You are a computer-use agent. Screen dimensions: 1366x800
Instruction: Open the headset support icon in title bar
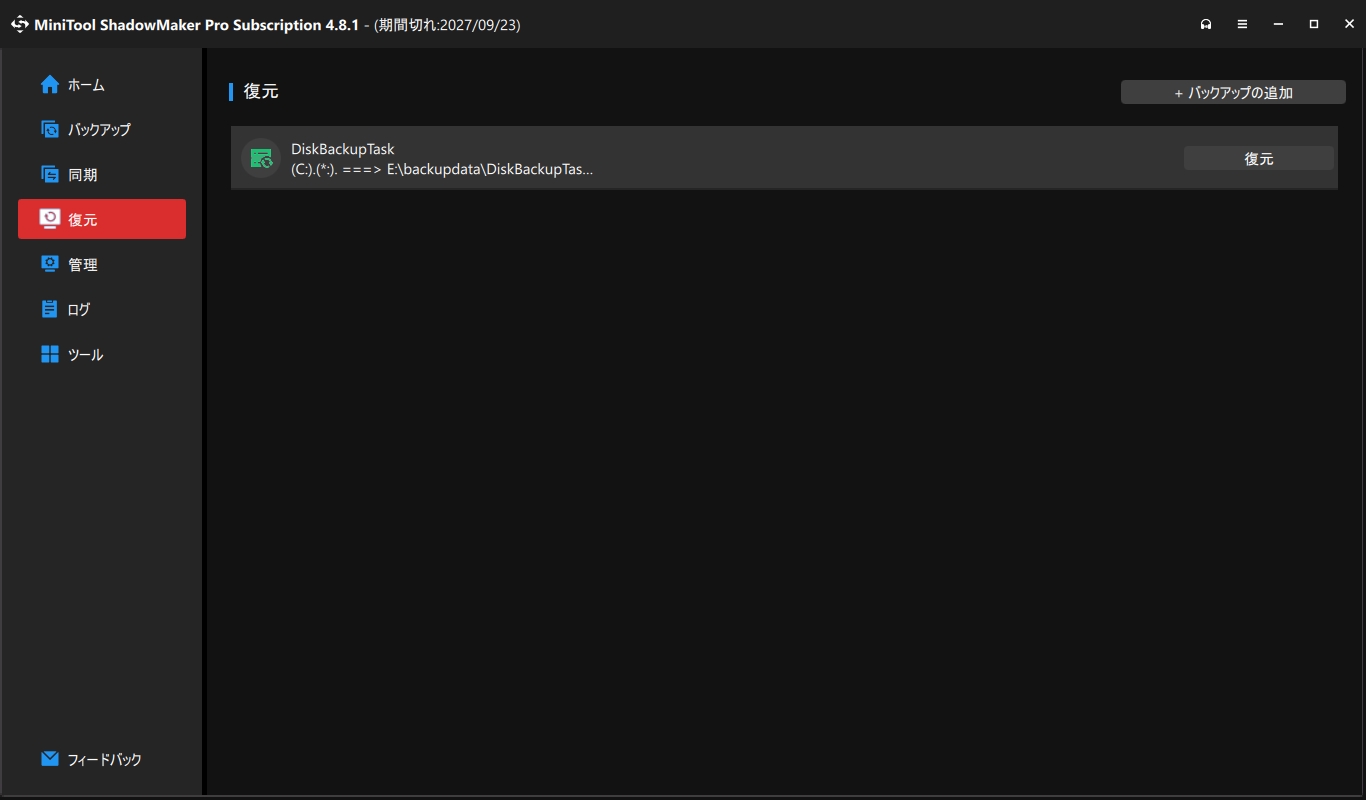pyautogui.click(x=1206, y=24)
